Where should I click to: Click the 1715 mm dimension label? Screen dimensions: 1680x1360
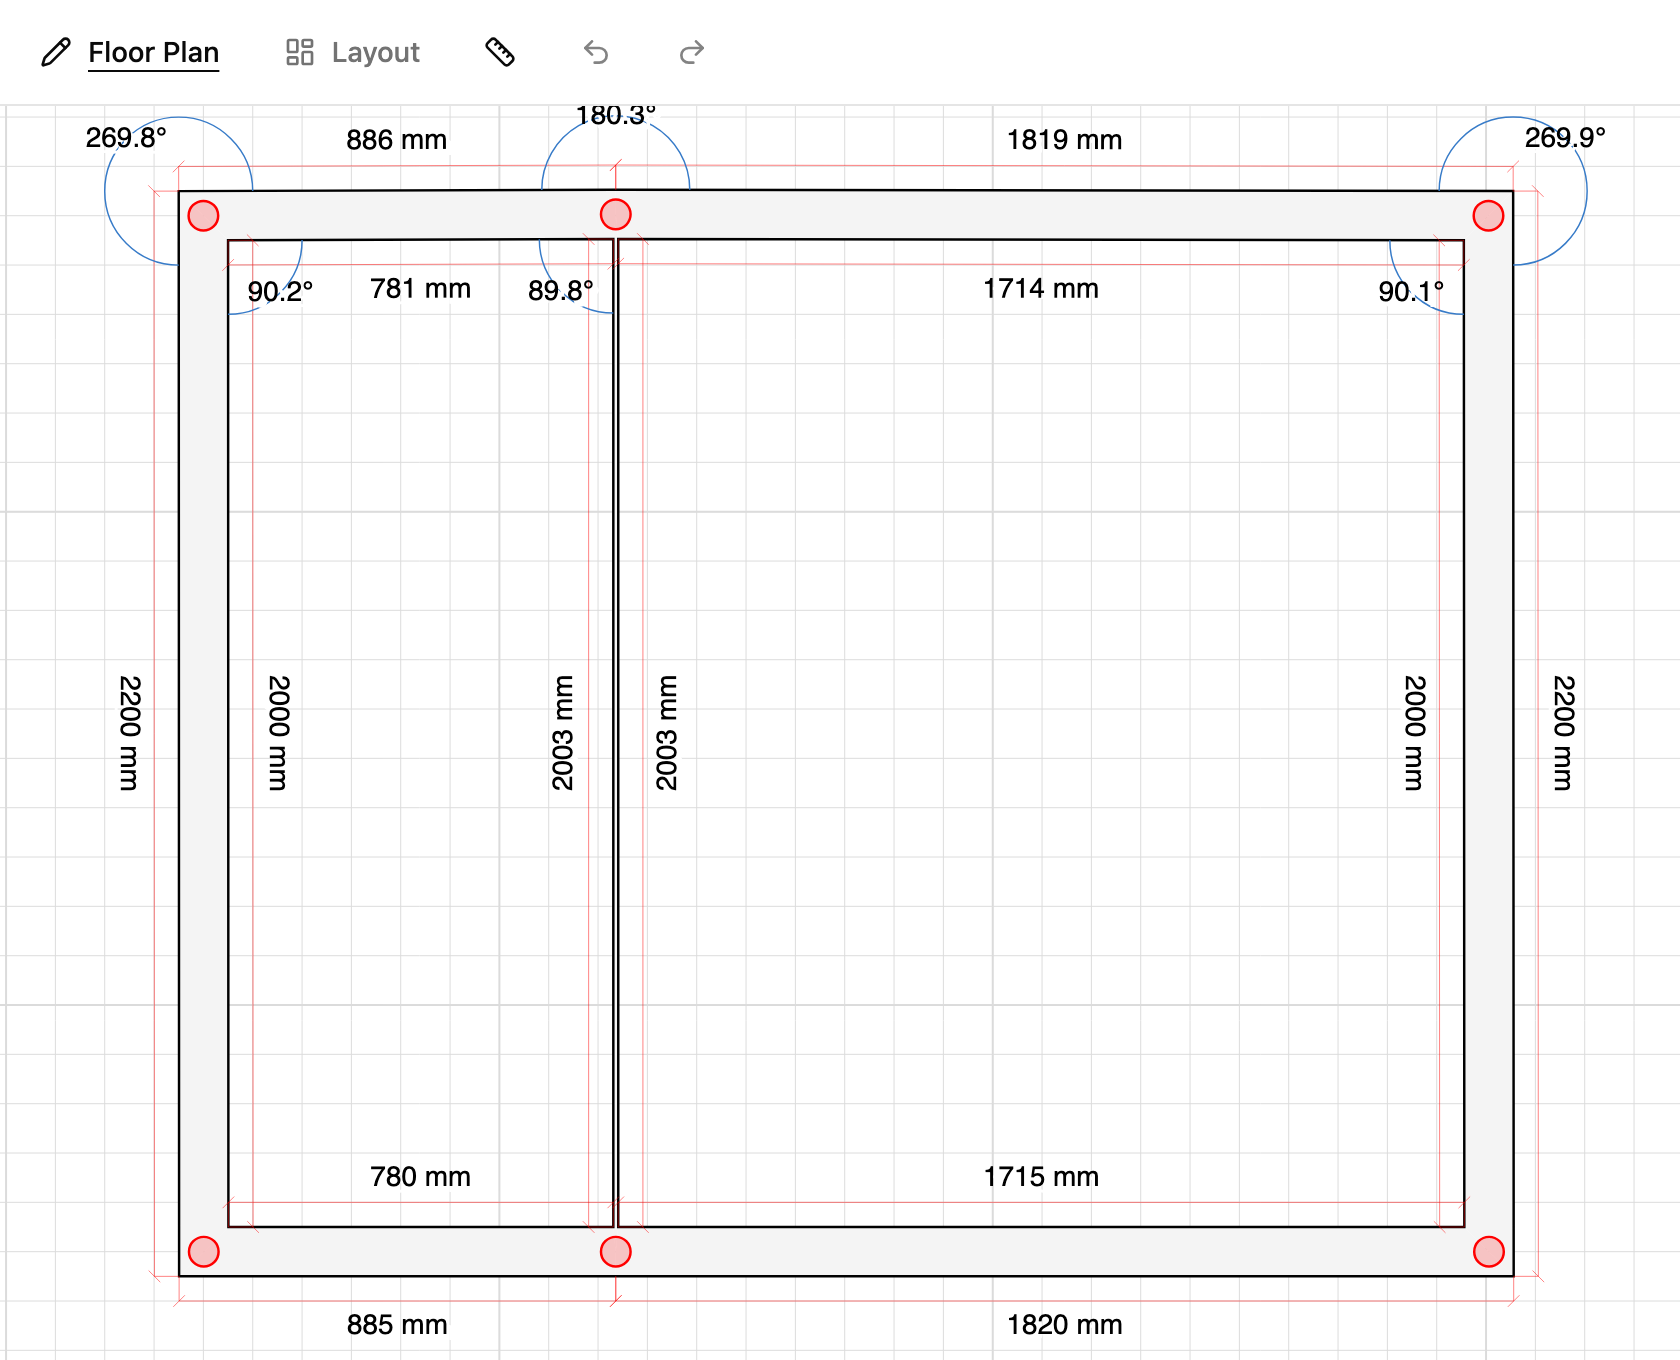(1041, 1177)
